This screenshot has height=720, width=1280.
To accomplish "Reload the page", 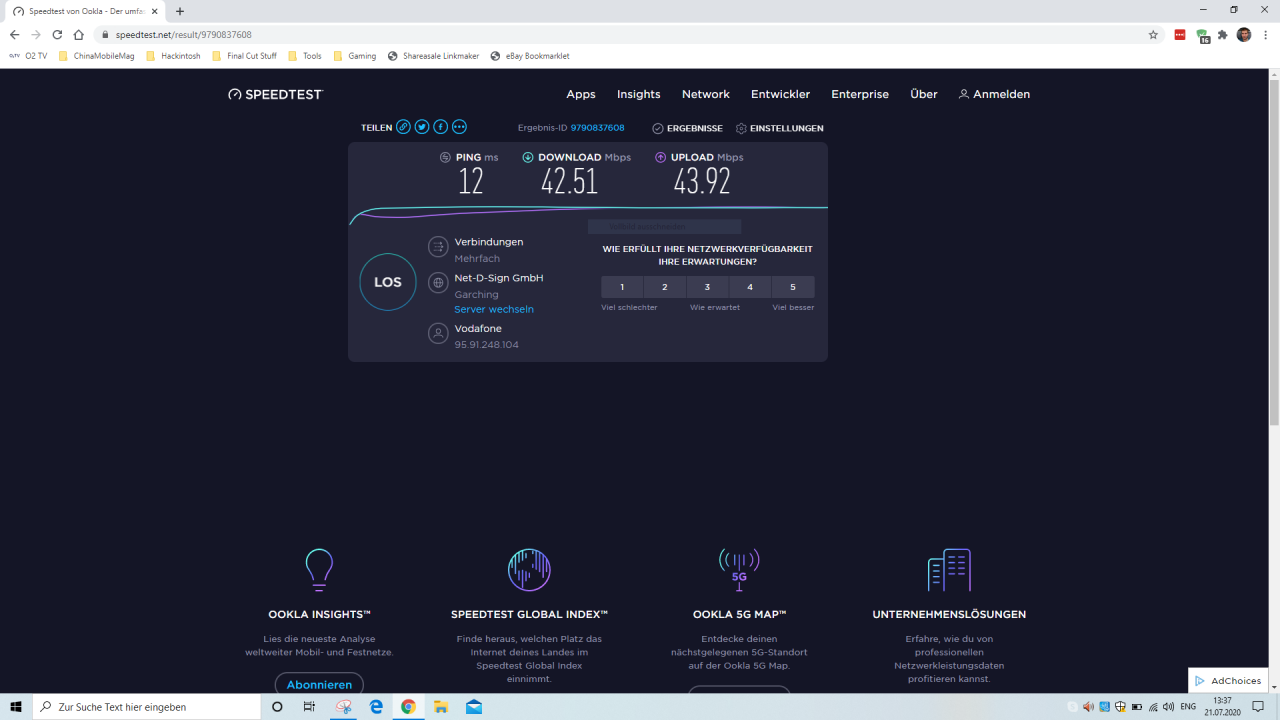I will pos(57,34).
